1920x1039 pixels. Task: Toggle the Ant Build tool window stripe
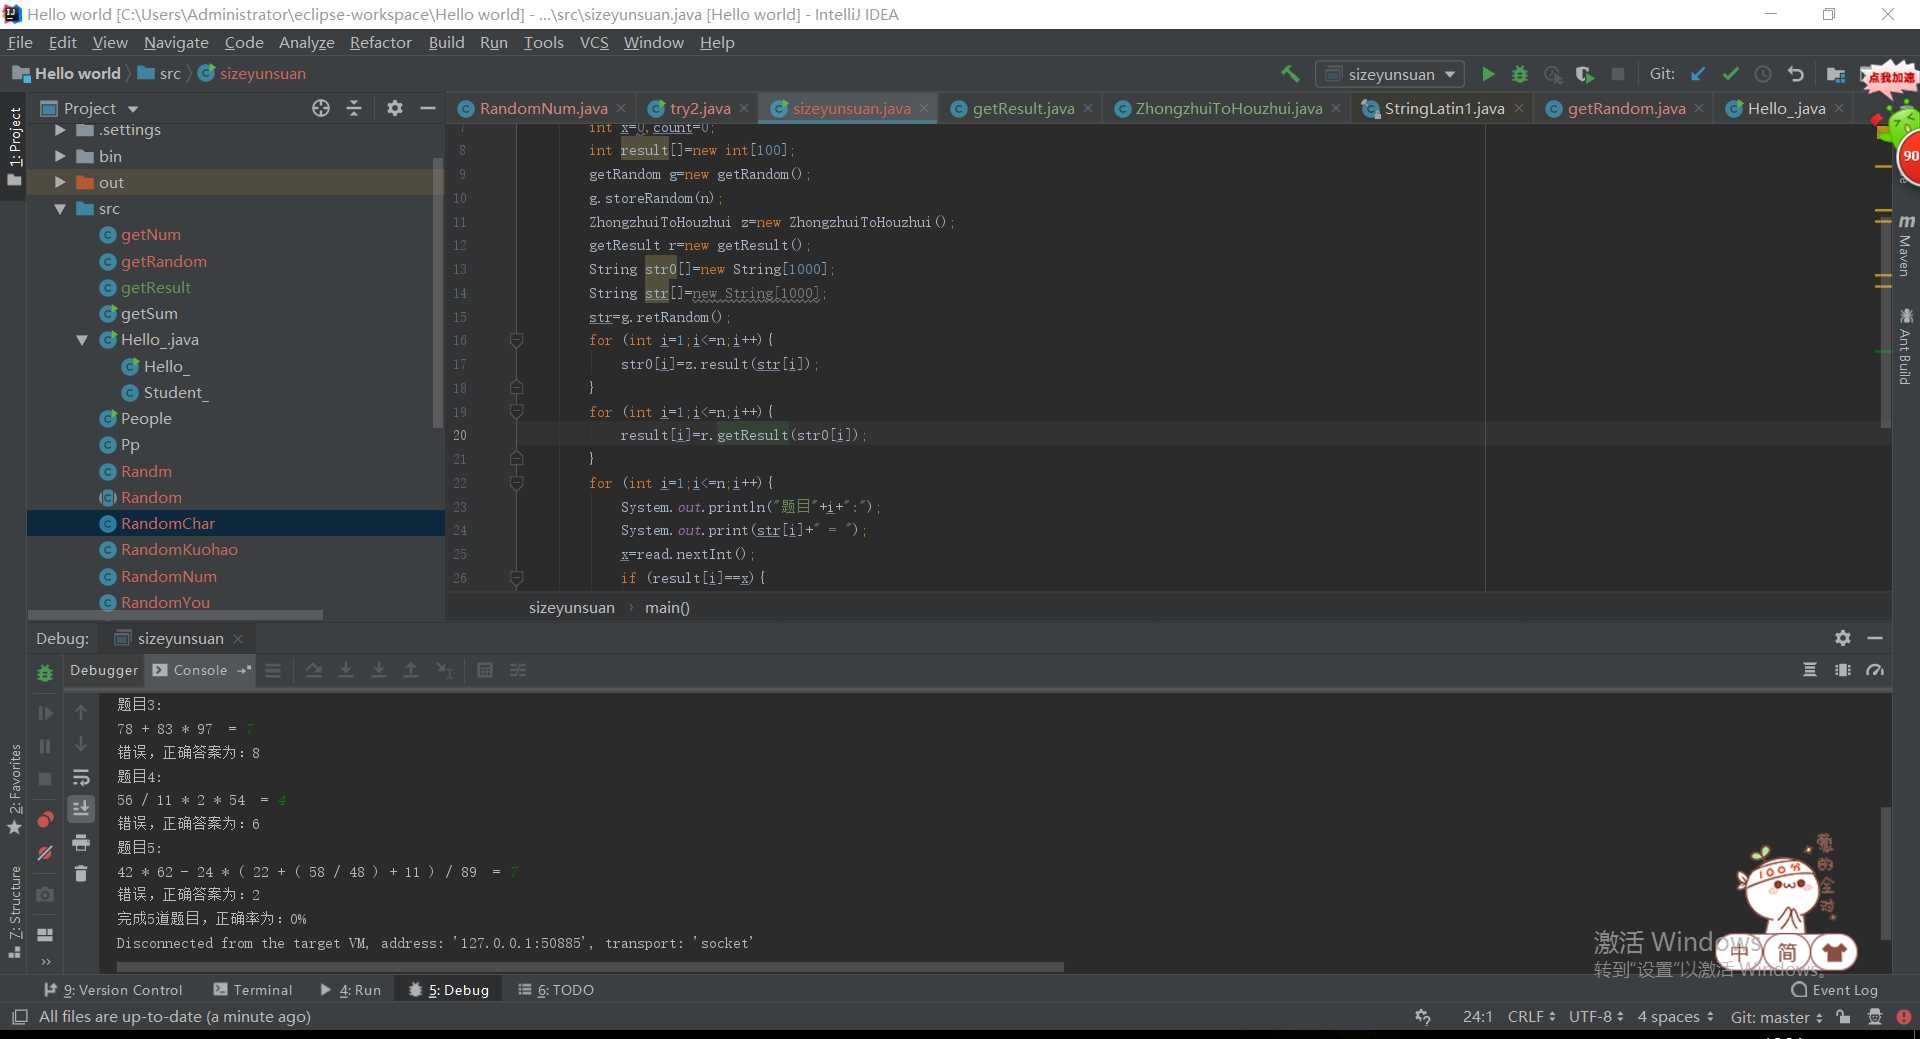1905,347
